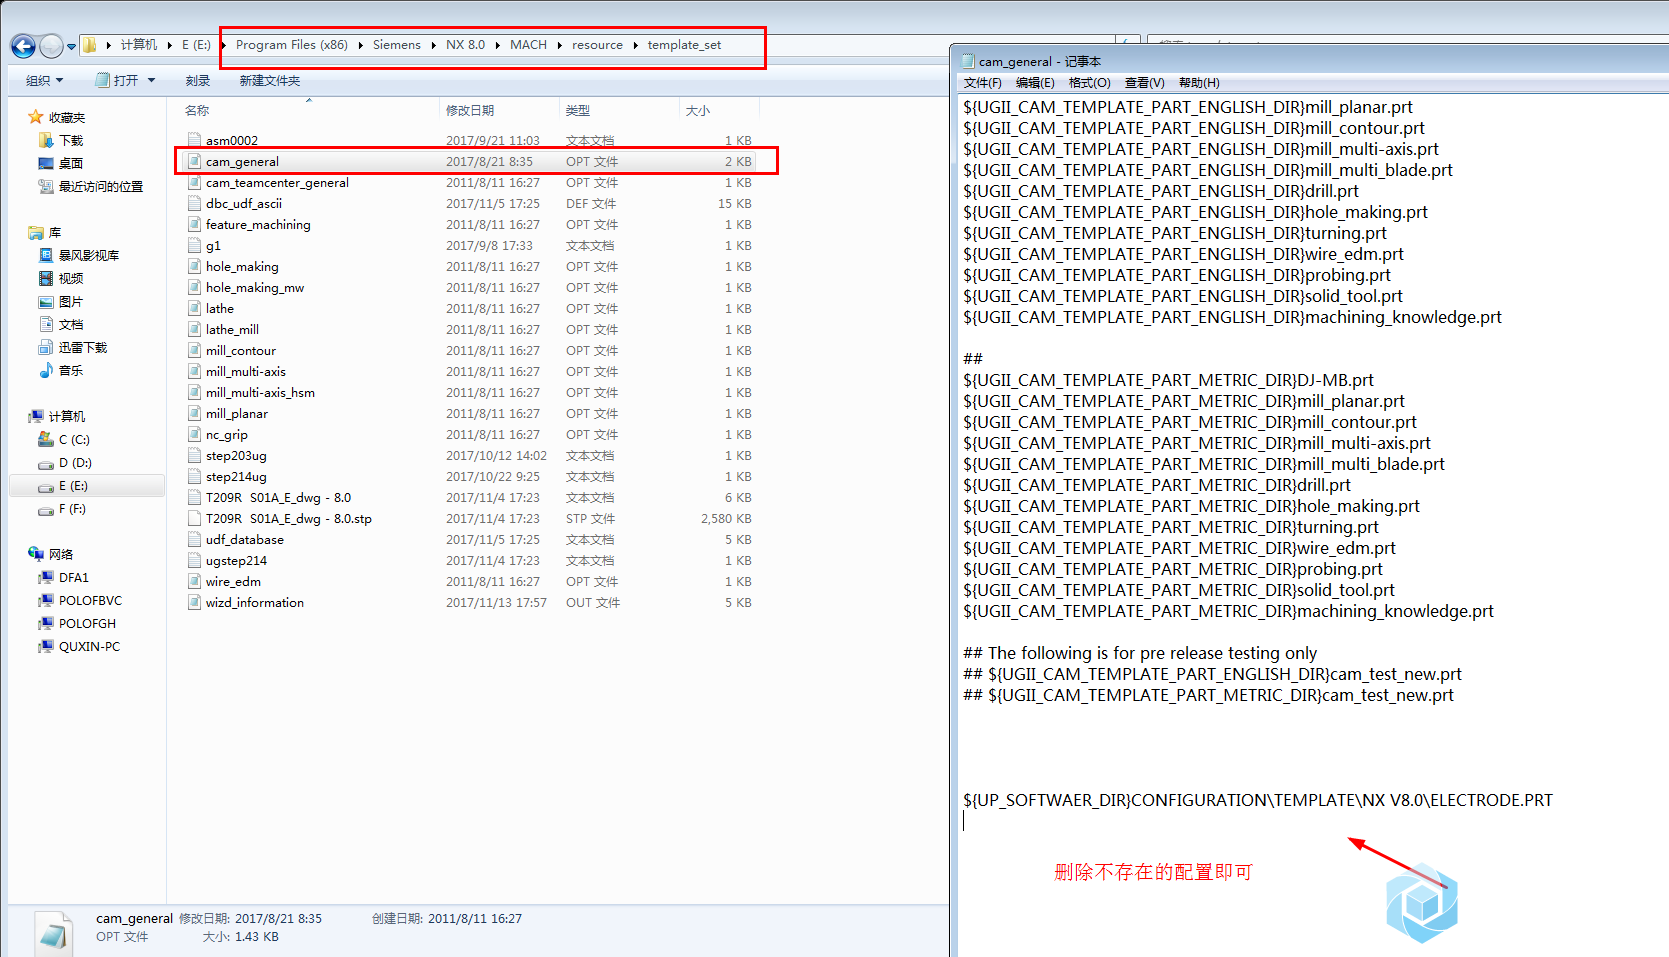Open drive E (E:) in sidebar
Viewport: 1669px width, 957px height.
(73, 485)
